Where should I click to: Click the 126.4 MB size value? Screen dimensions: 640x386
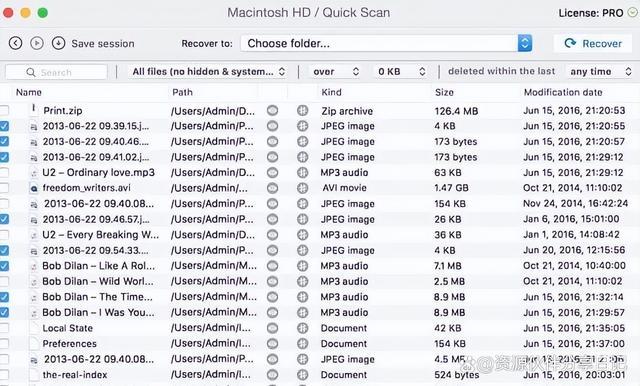coord(456,111)
